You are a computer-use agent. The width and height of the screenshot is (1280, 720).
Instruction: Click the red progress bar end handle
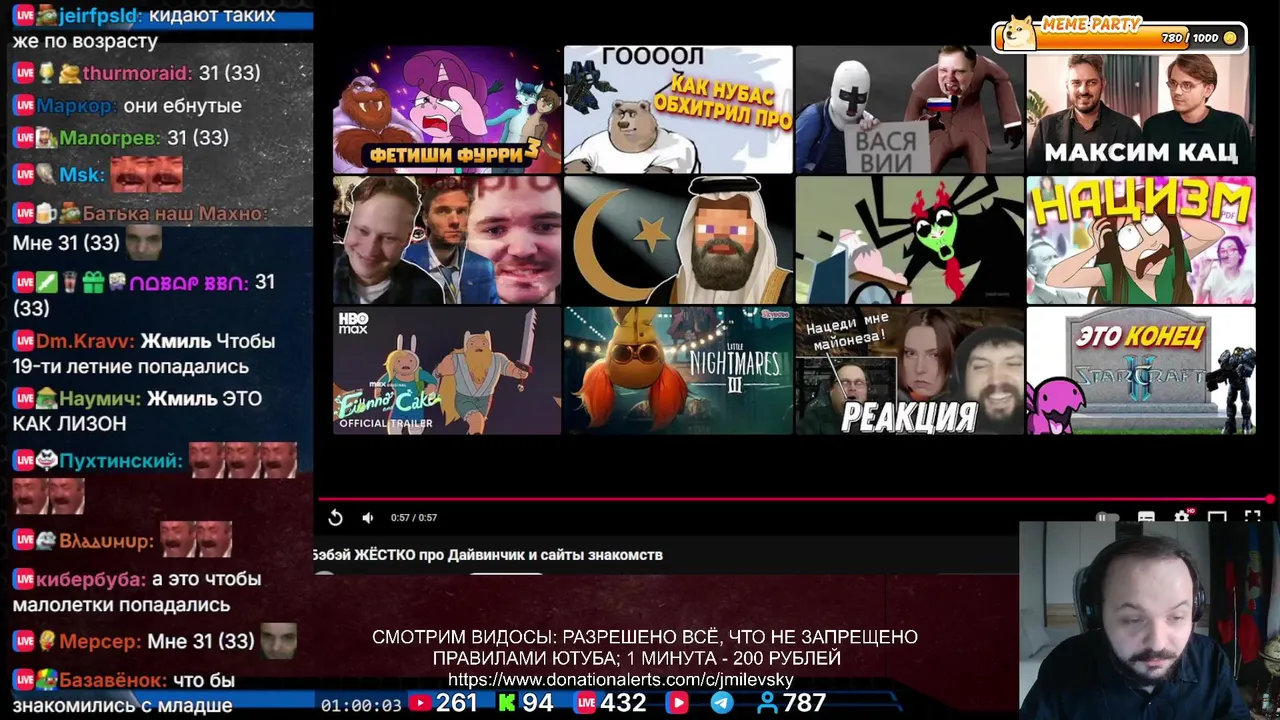click(1270, 498)
